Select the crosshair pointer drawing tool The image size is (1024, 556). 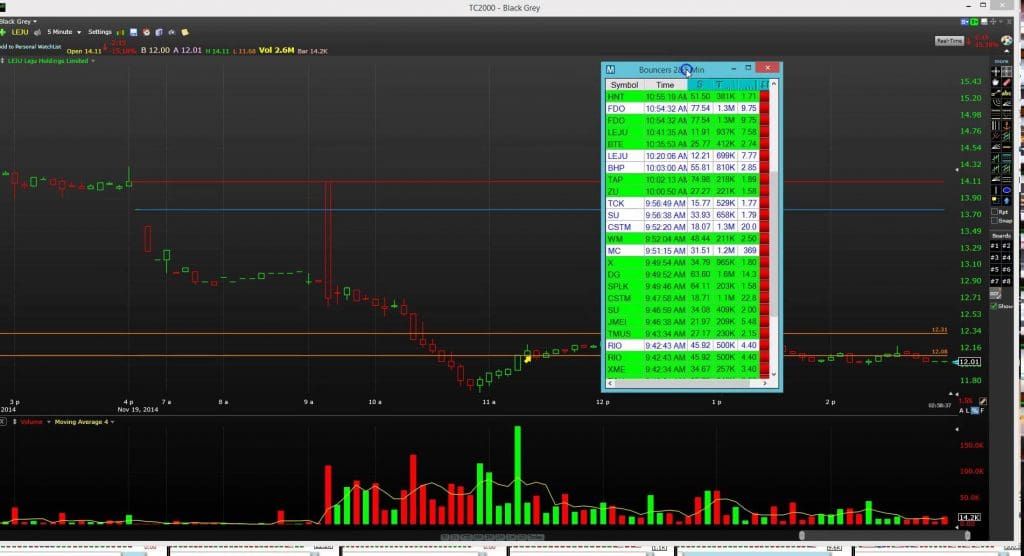click(x=996, y=71)
